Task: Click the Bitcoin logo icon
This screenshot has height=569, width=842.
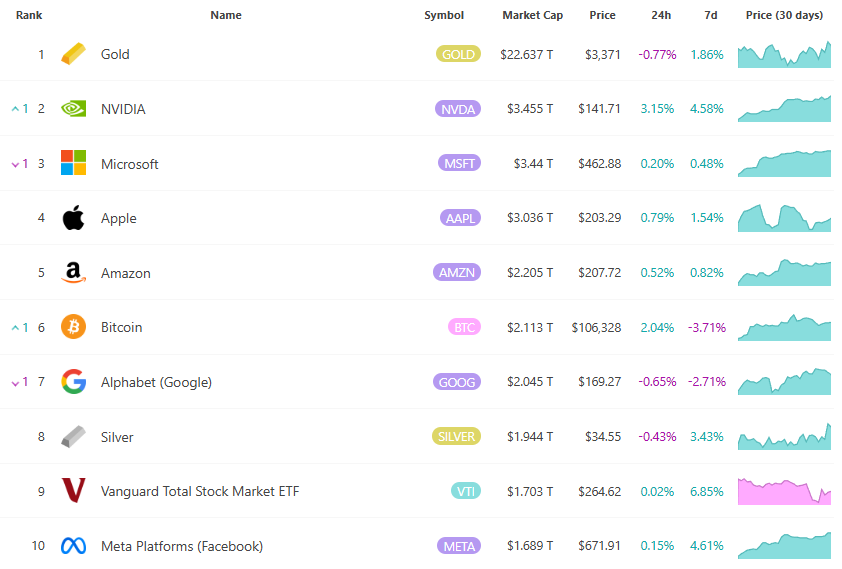Action: coord(74,327)
